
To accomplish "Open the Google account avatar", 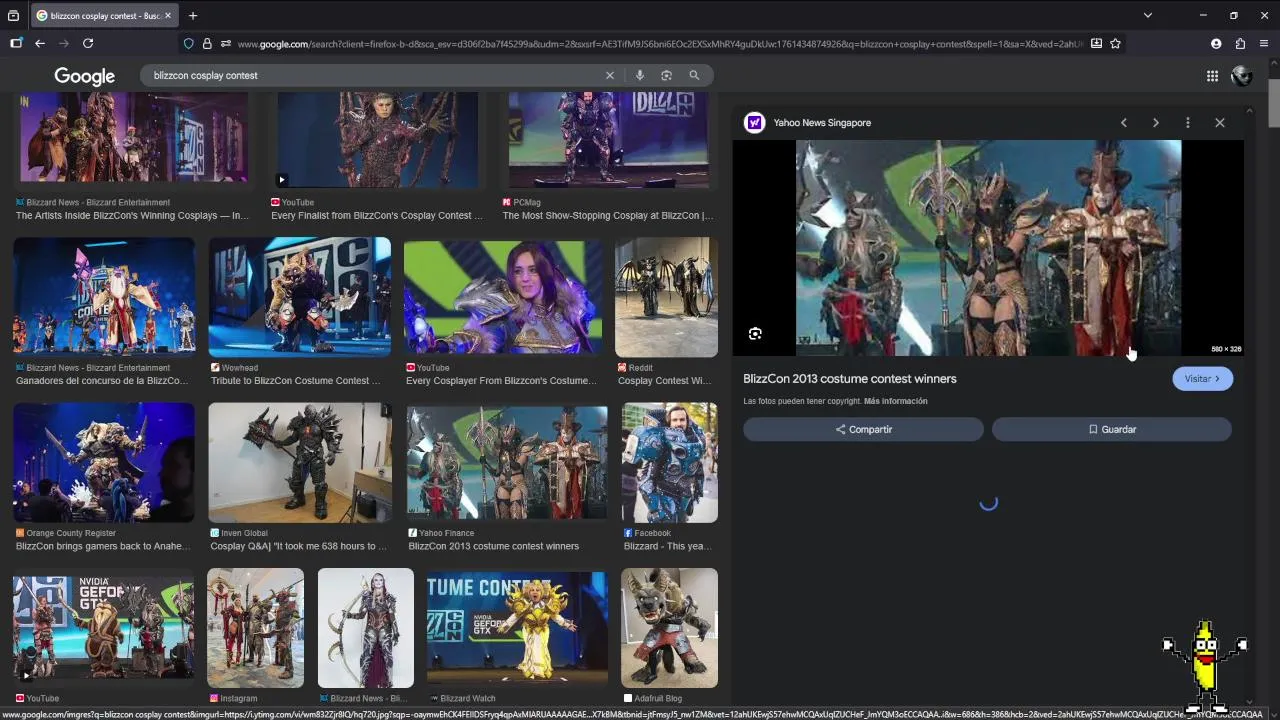I will [x=1242, y=76].
